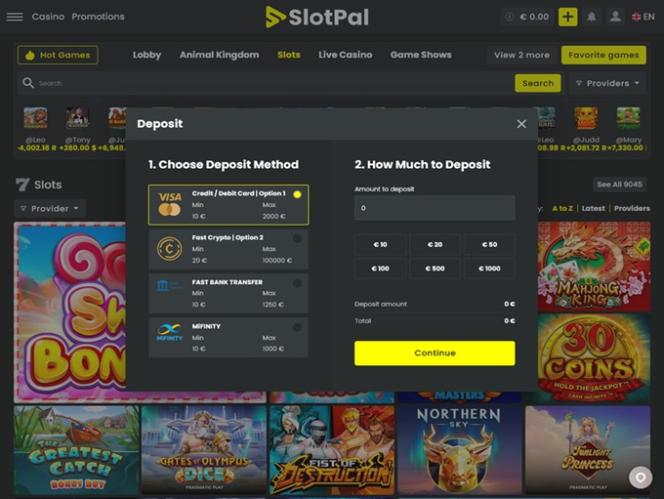The image size is (664, 499).
Task: Open the notifications bell icon
Action: 591,17
